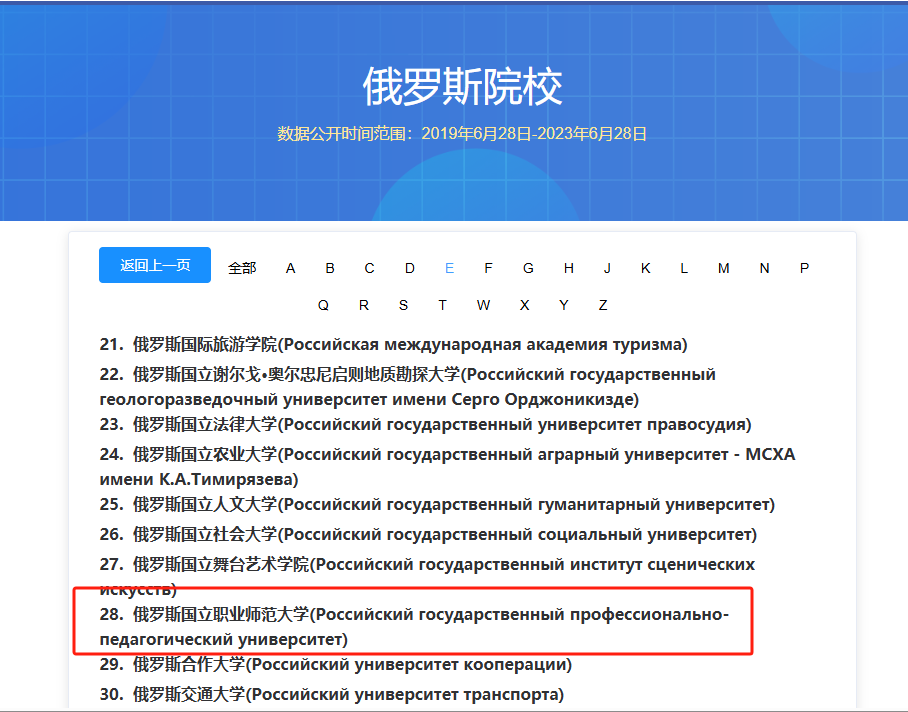Select the letter S filter
Screen dimensions: 908x712
(403, 305)
